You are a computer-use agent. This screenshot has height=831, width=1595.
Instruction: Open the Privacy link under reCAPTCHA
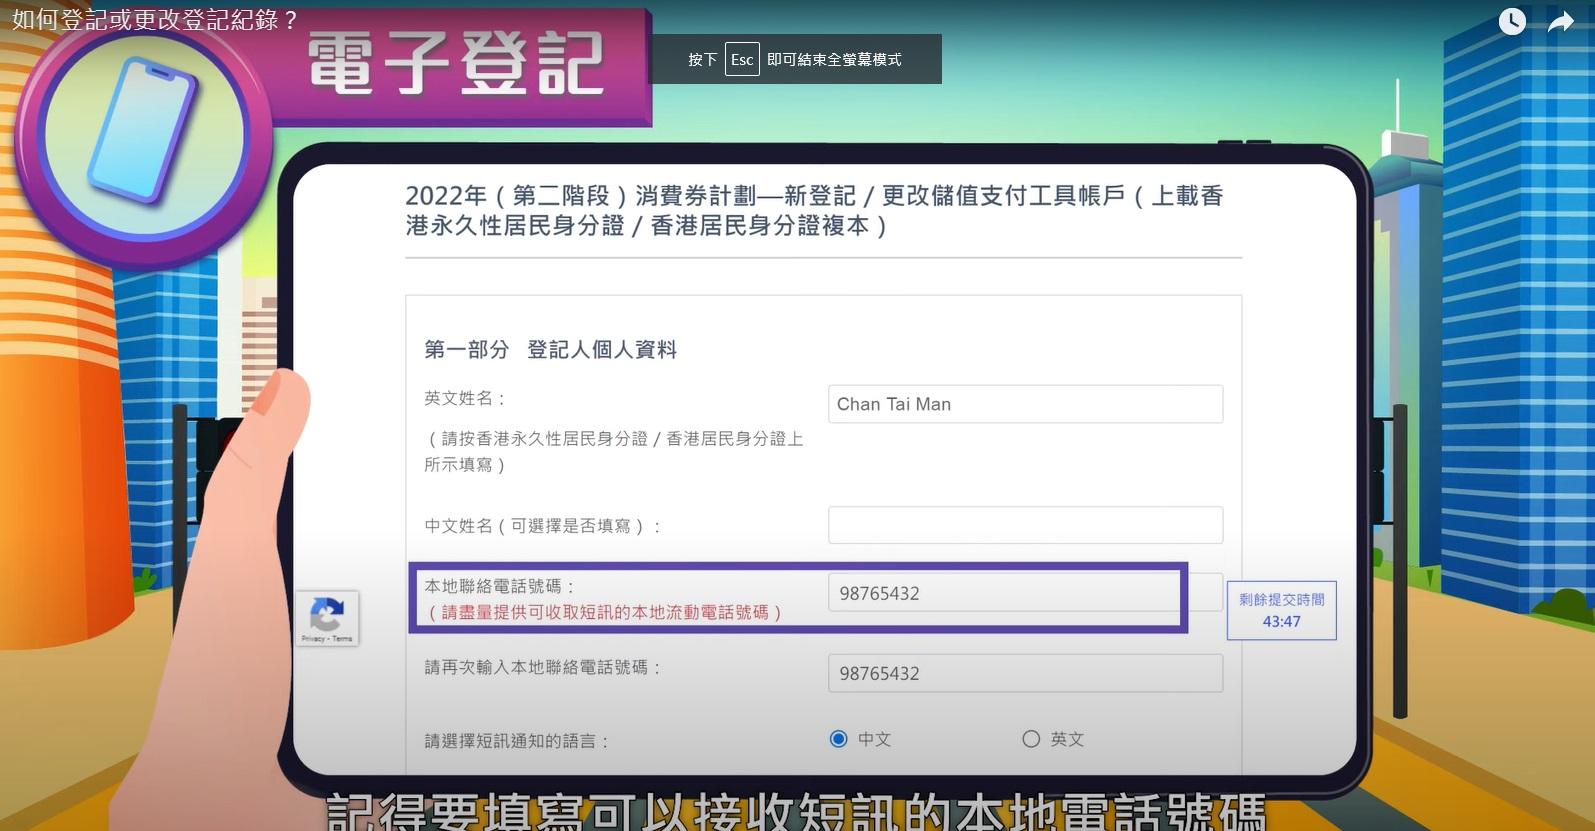point(312,638)
